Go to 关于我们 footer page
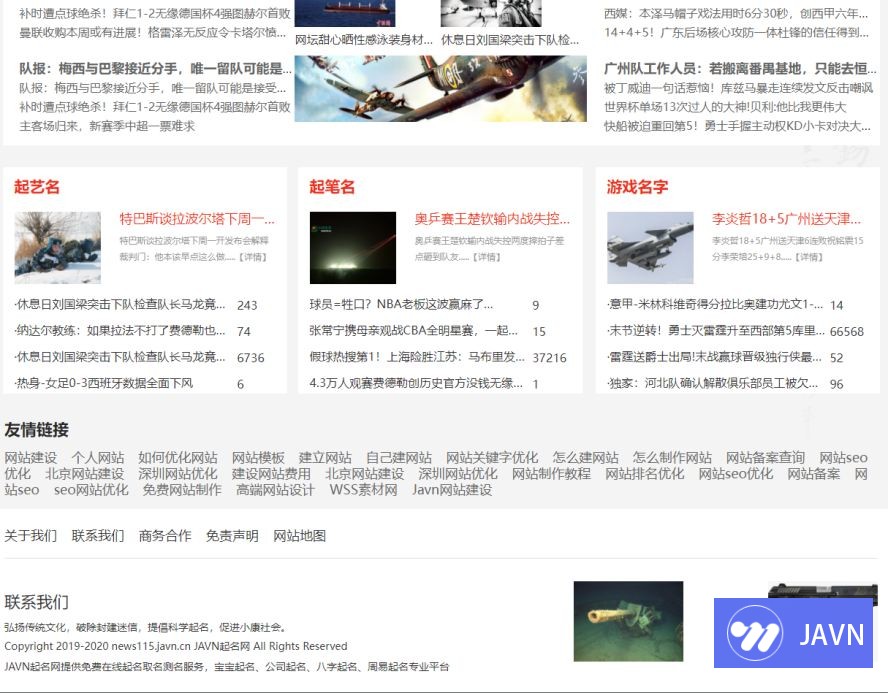Screen dimensions: 888x693 click(x=31, y=536)
